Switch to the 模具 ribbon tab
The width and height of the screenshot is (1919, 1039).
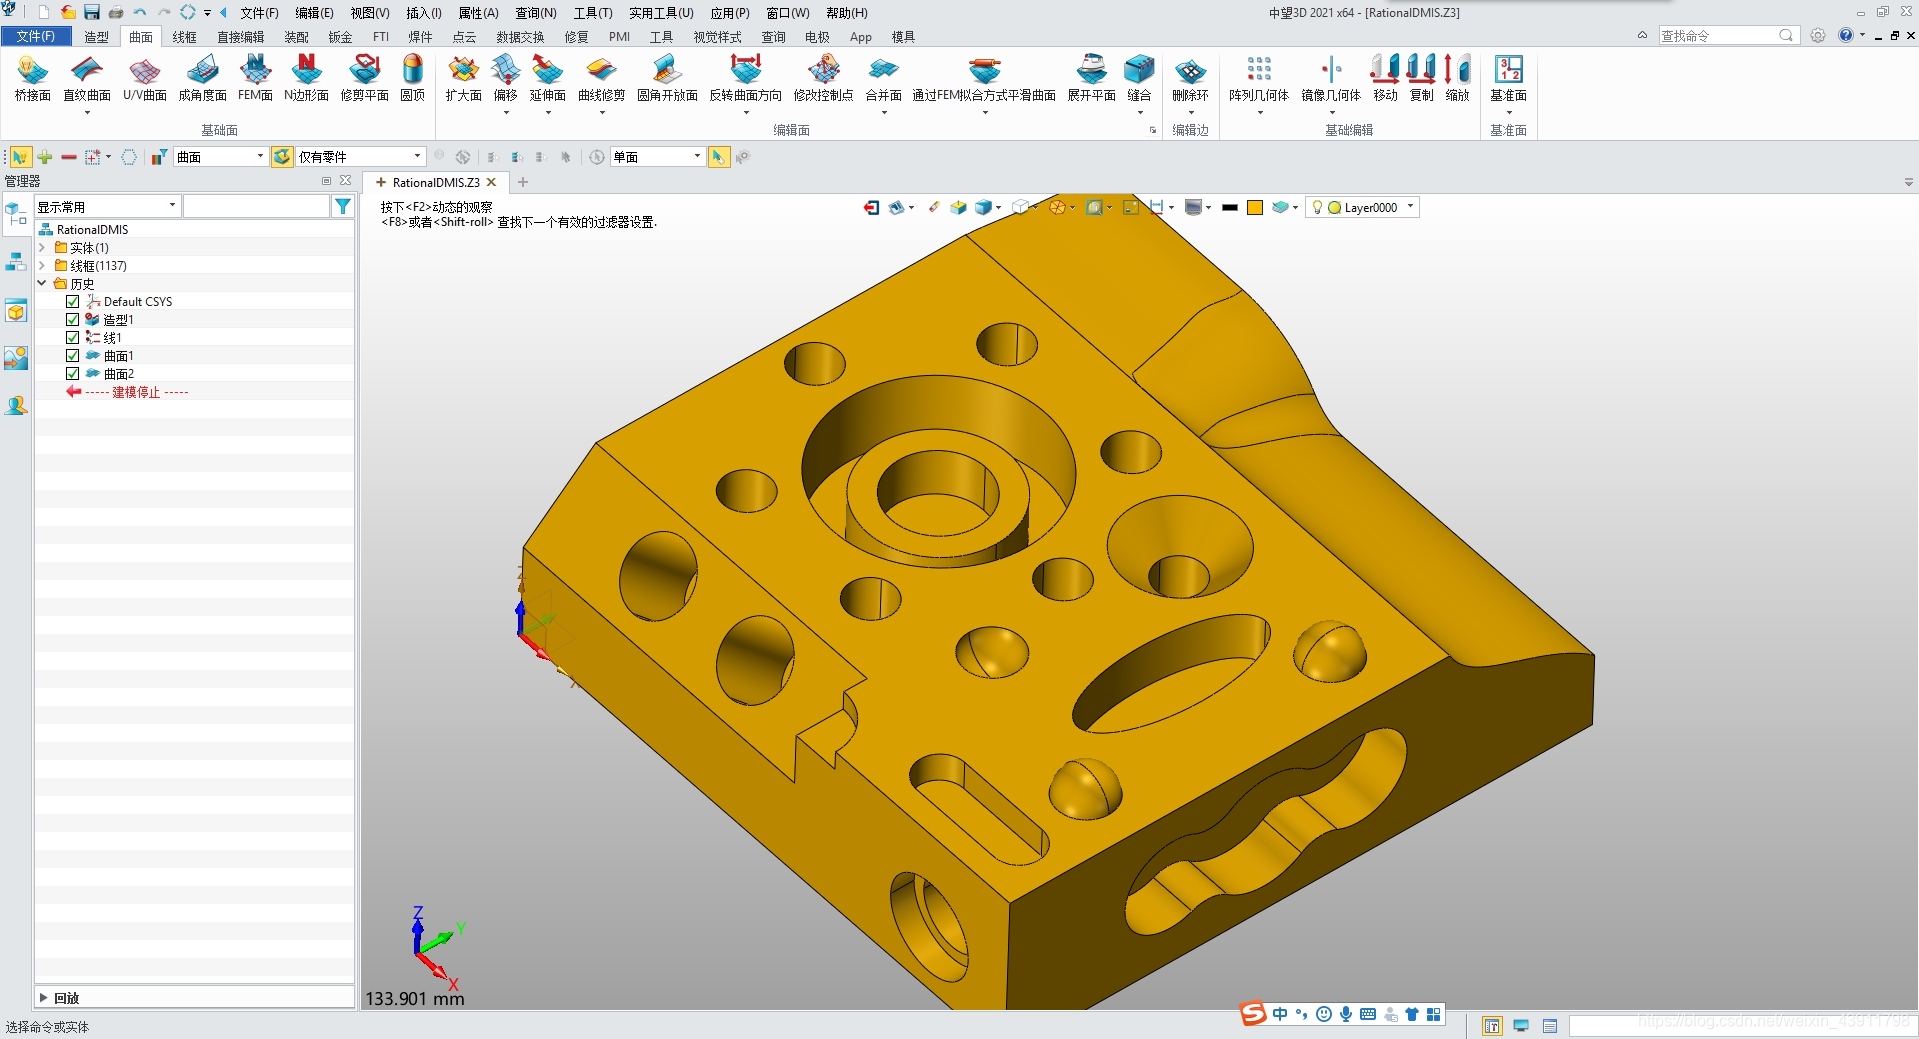click(903, 37)
